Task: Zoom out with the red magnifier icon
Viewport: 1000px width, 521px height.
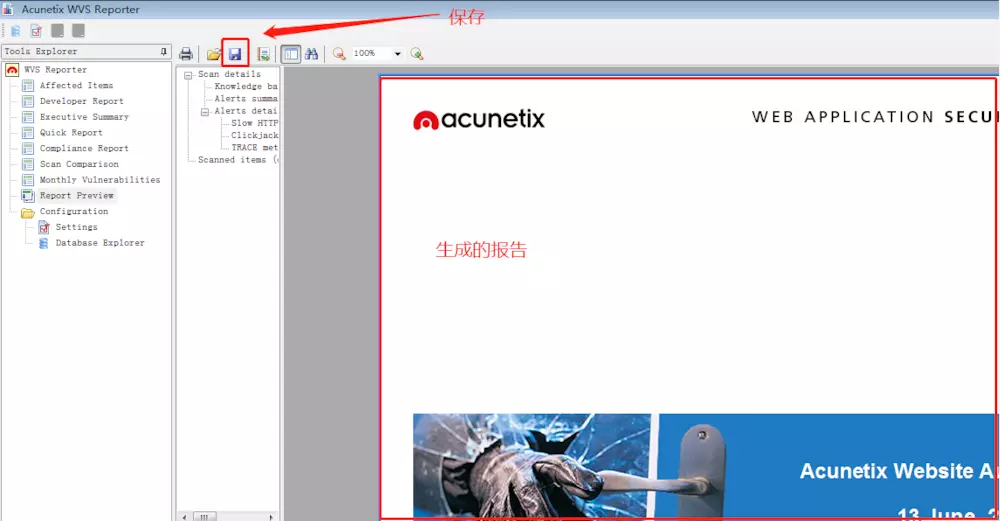Action: pos(339,54)
